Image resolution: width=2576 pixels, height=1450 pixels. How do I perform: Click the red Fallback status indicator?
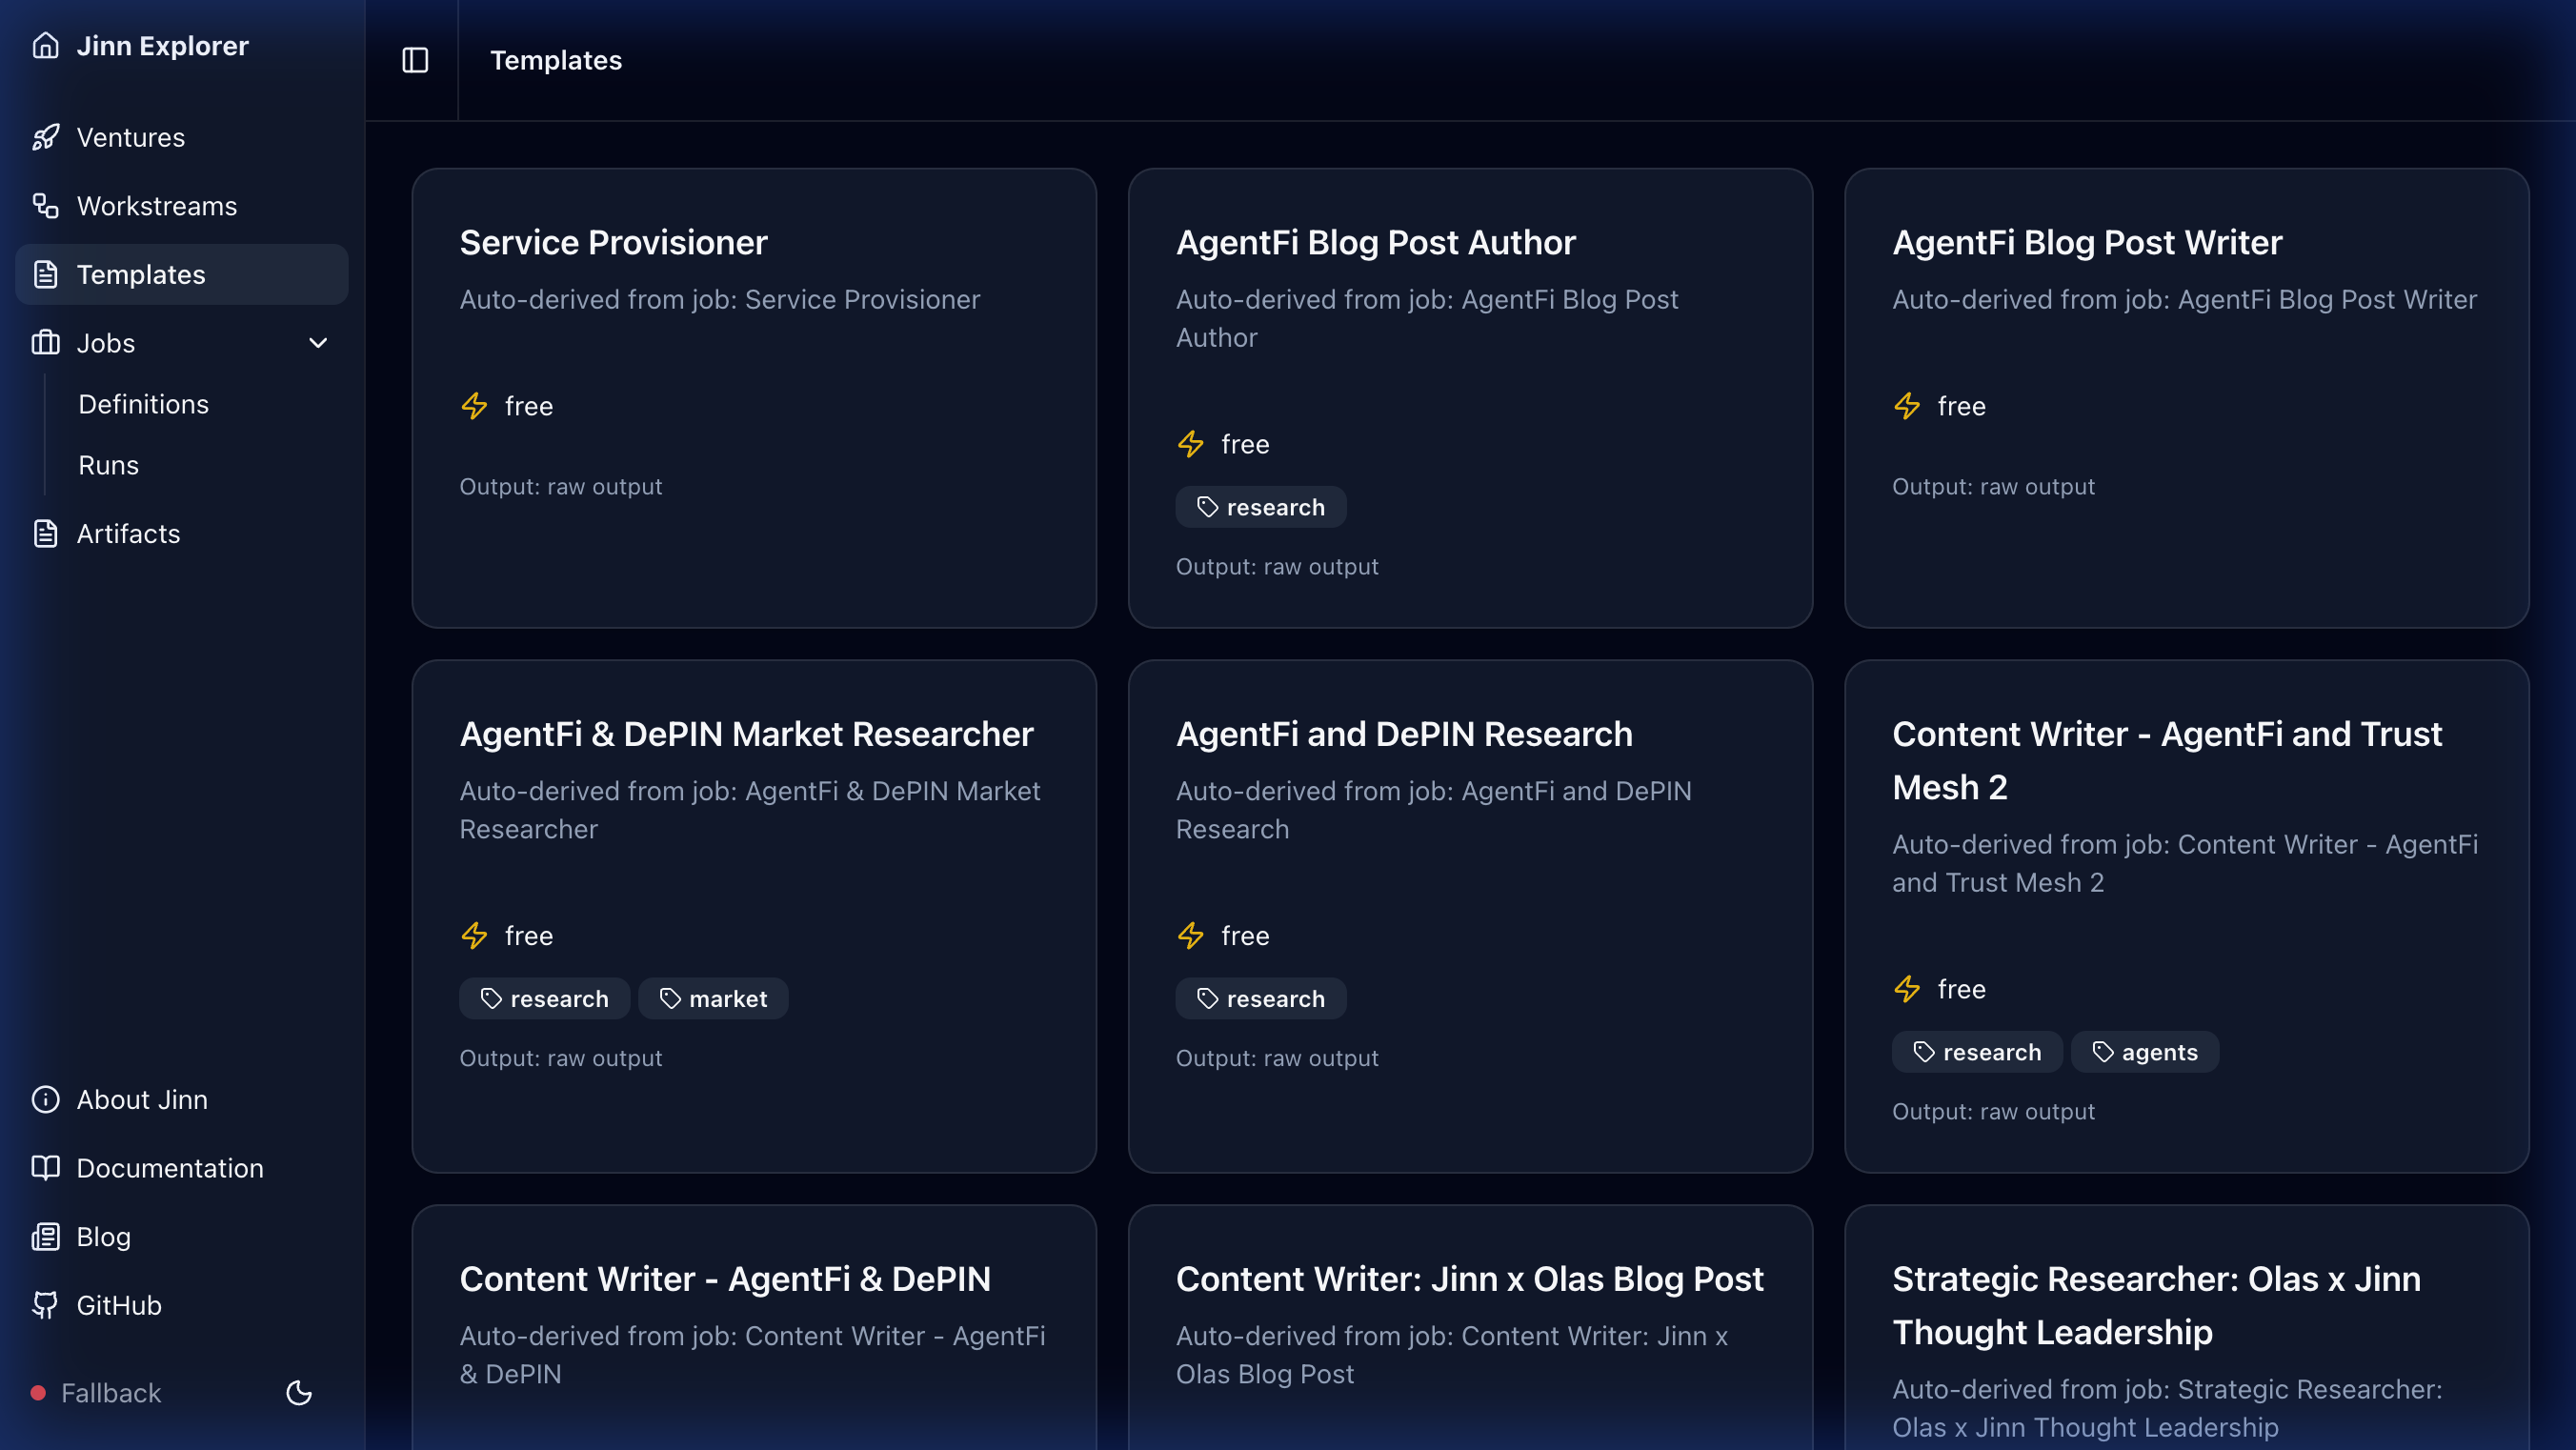[38, 1392]
